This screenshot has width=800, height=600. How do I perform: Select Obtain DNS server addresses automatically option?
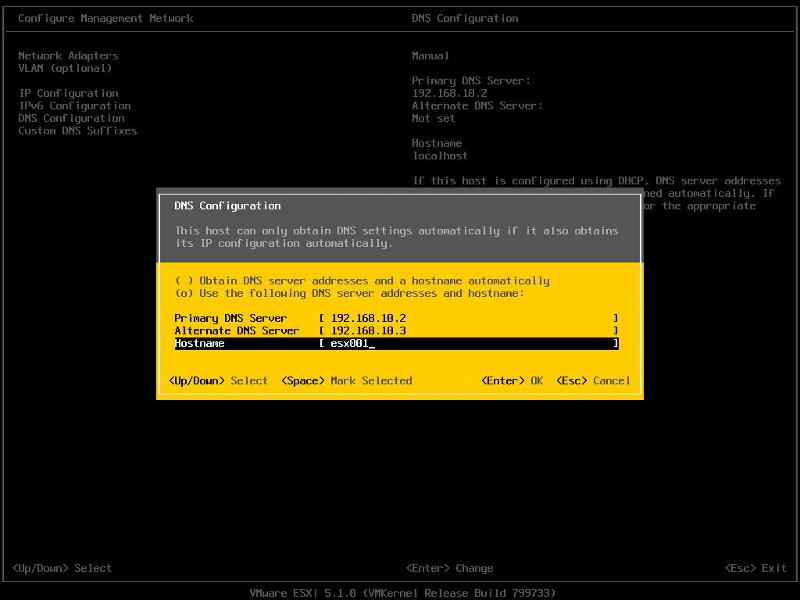click(x=362, y=281)
